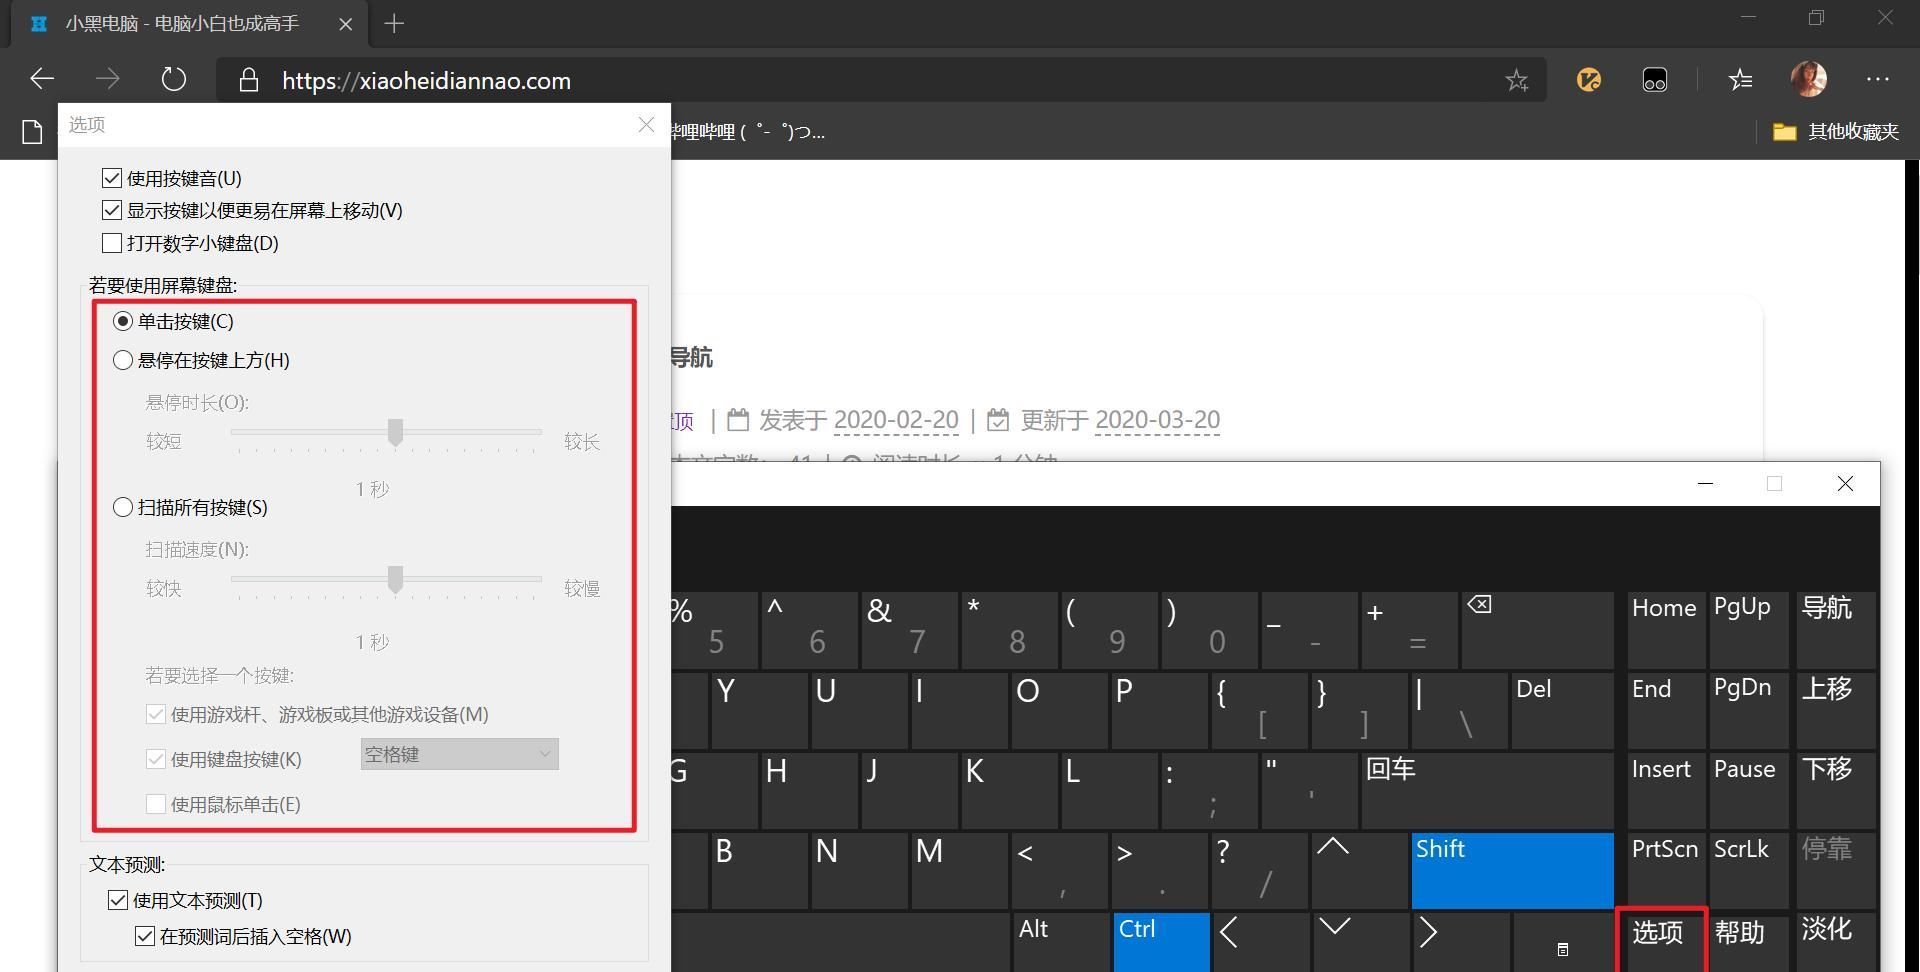
Task: Add page to favorites with star icon
Action: pos(1516,80)
